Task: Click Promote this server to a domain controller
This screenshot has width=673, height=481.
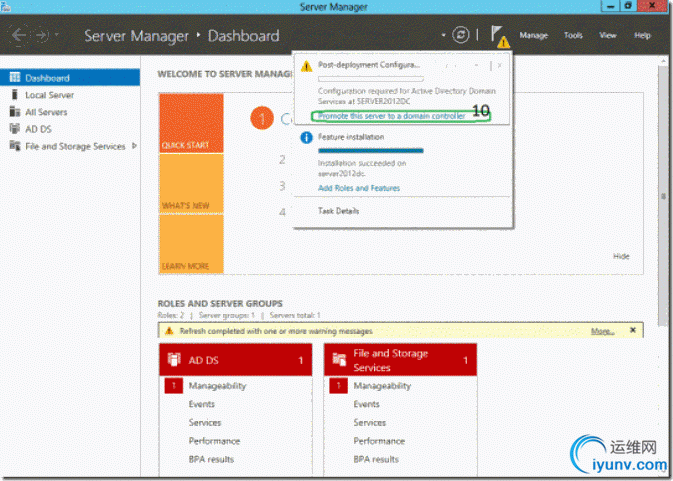Action: coord(391,116)
